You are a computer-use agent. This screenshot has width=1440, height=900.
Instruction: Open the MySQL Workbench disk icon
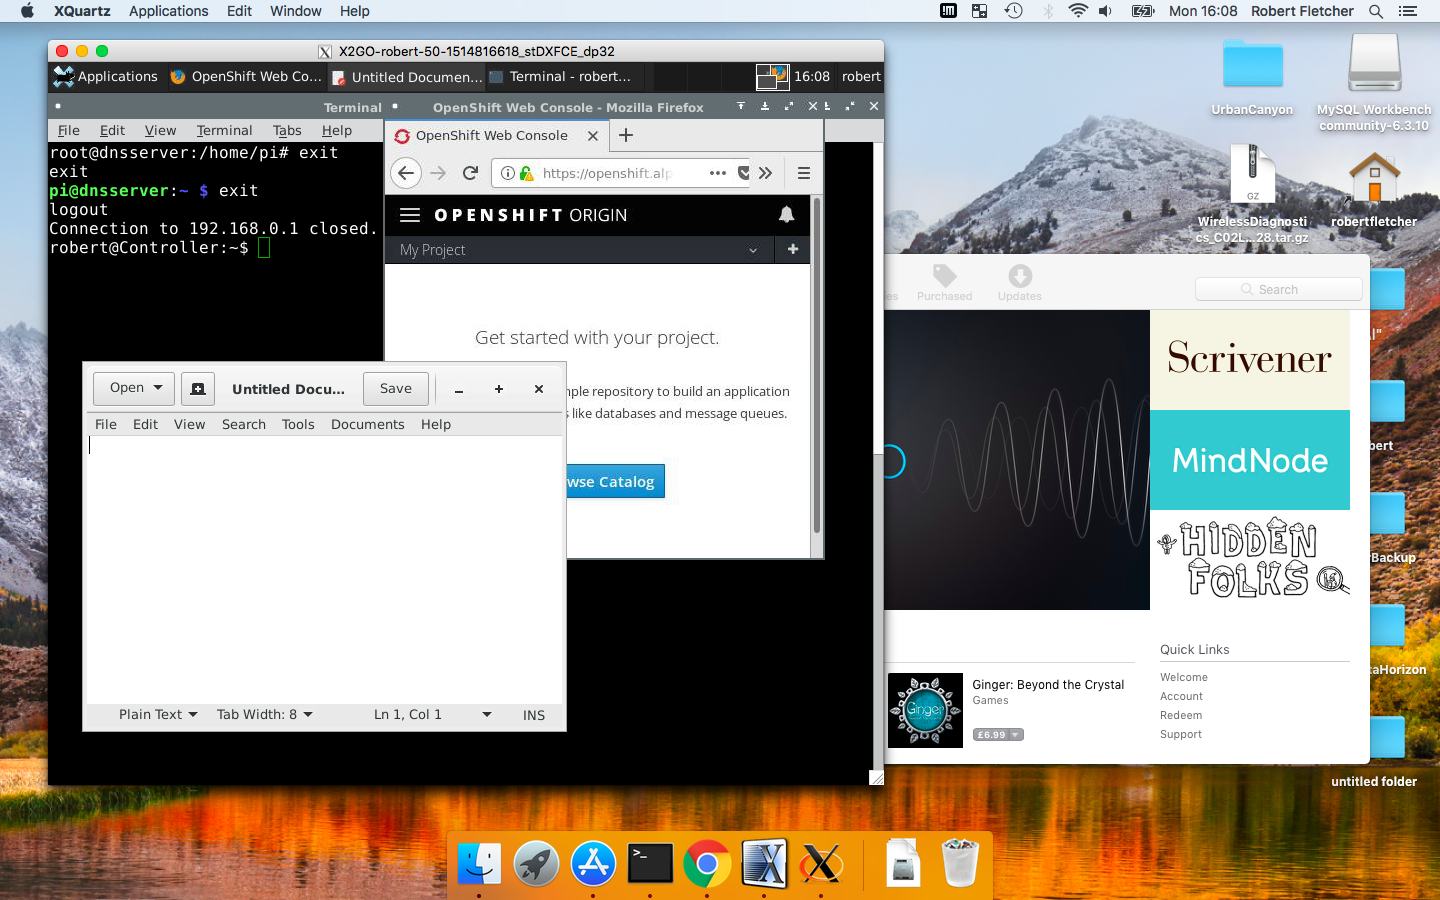click(1374, 64)
